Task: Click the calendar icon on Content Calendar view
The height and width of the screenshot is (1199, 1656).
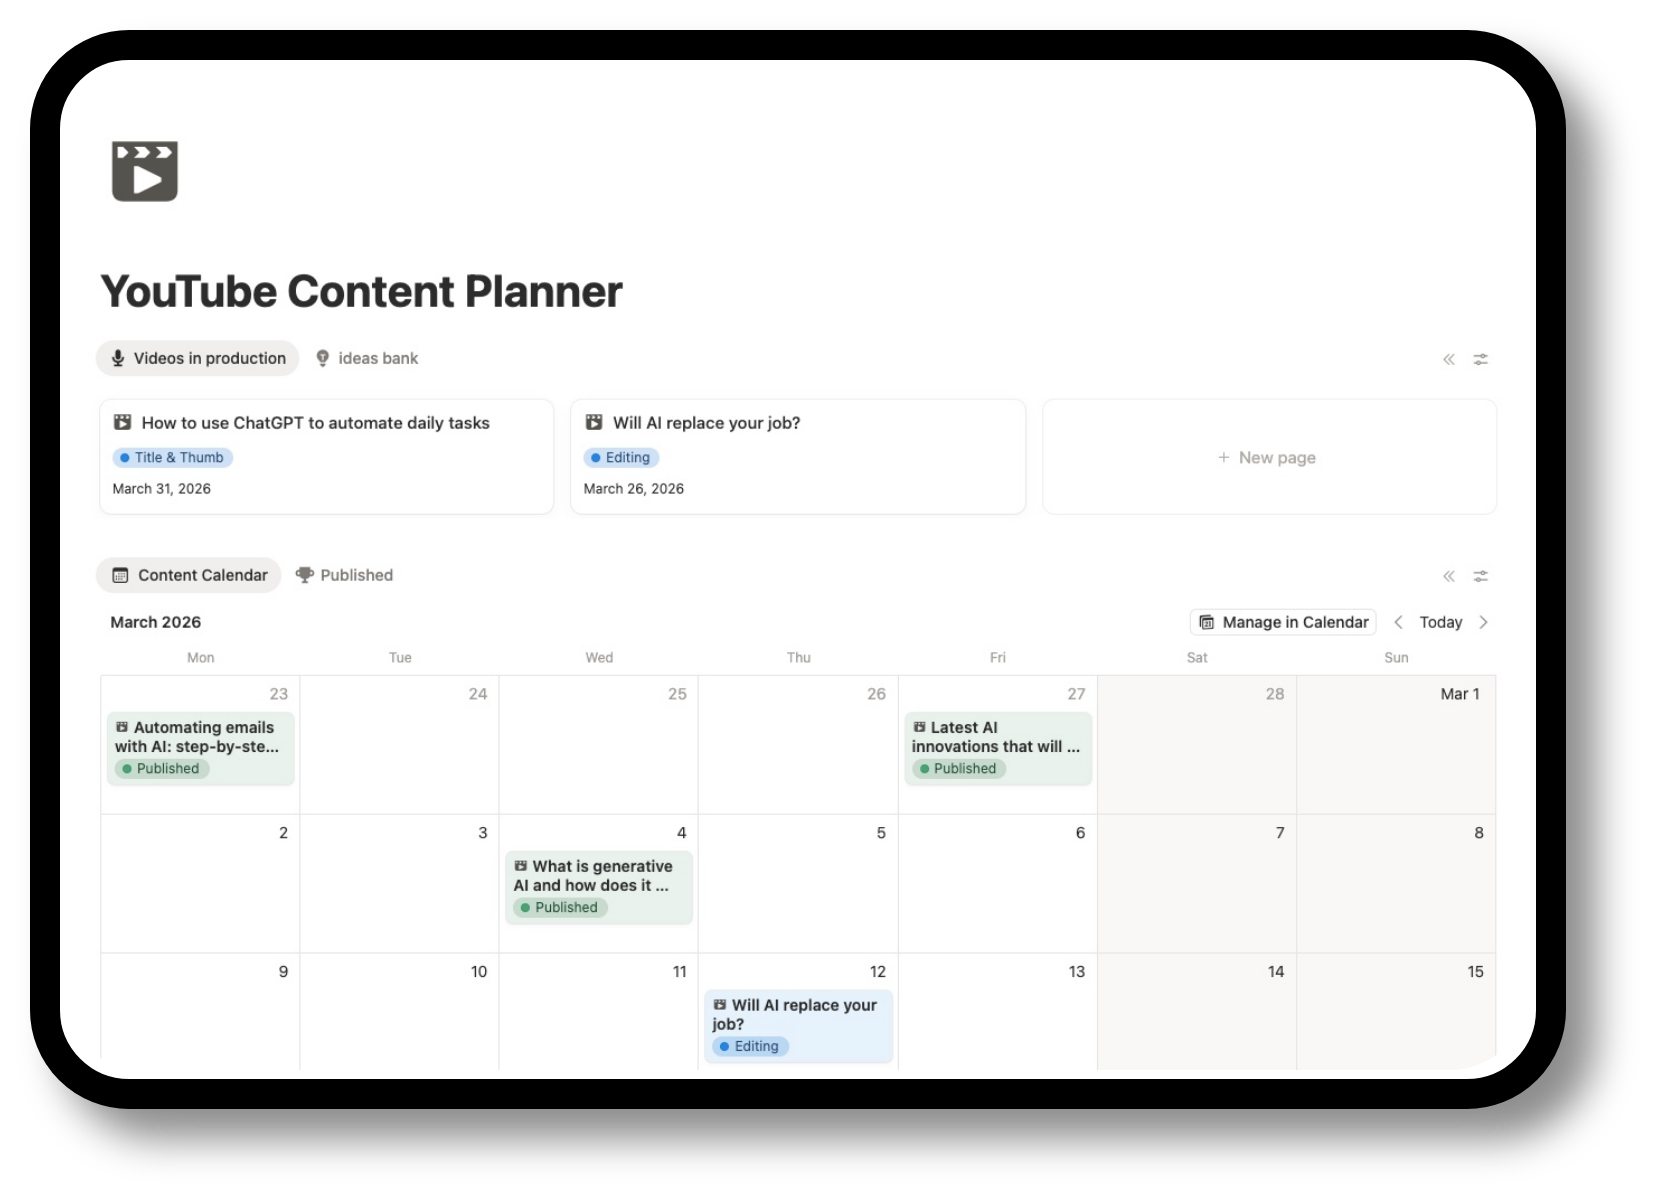Action: coord(120,575)
